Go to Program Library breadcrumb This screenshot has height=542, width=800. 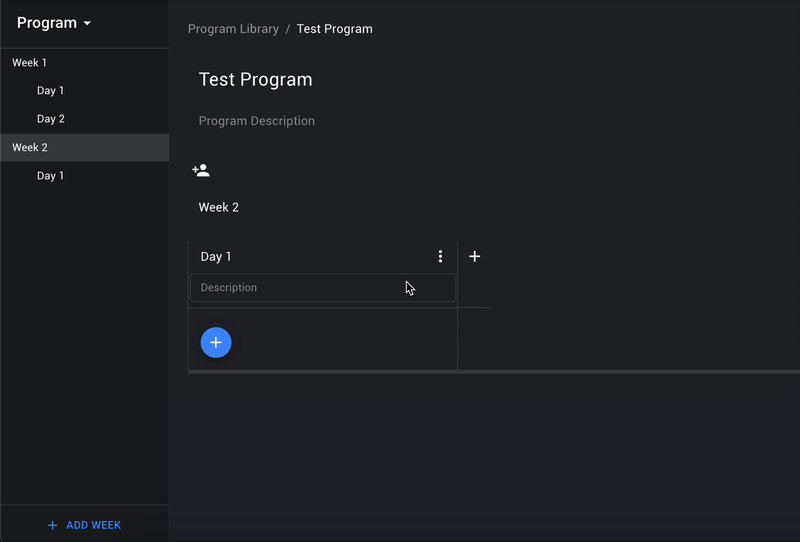(x=233, y=29)
